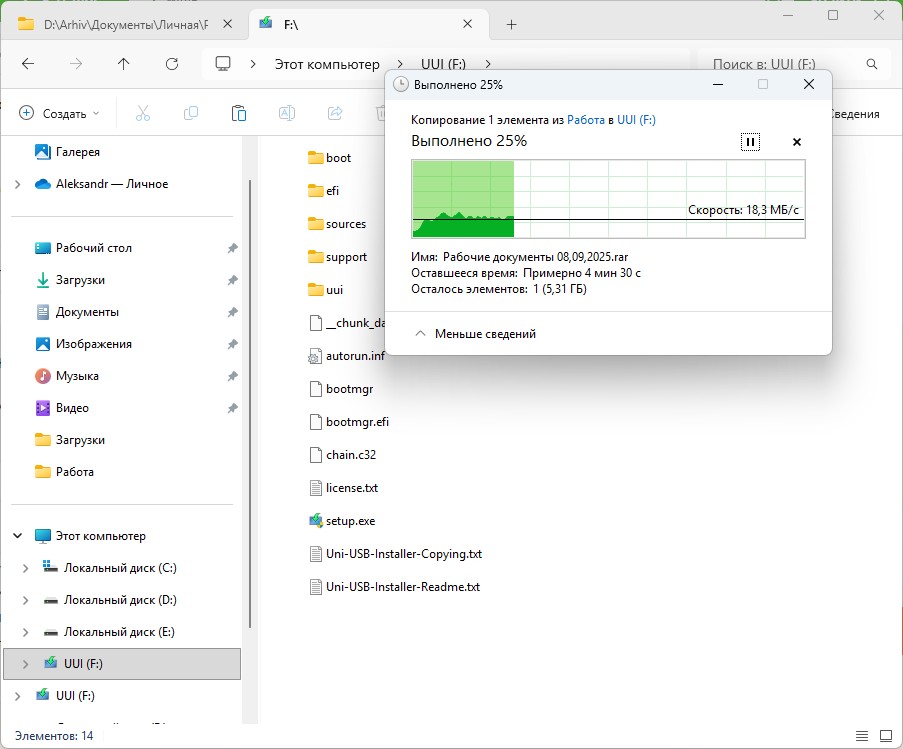Click the Paste clipboard icon

[x=238, y=113]
